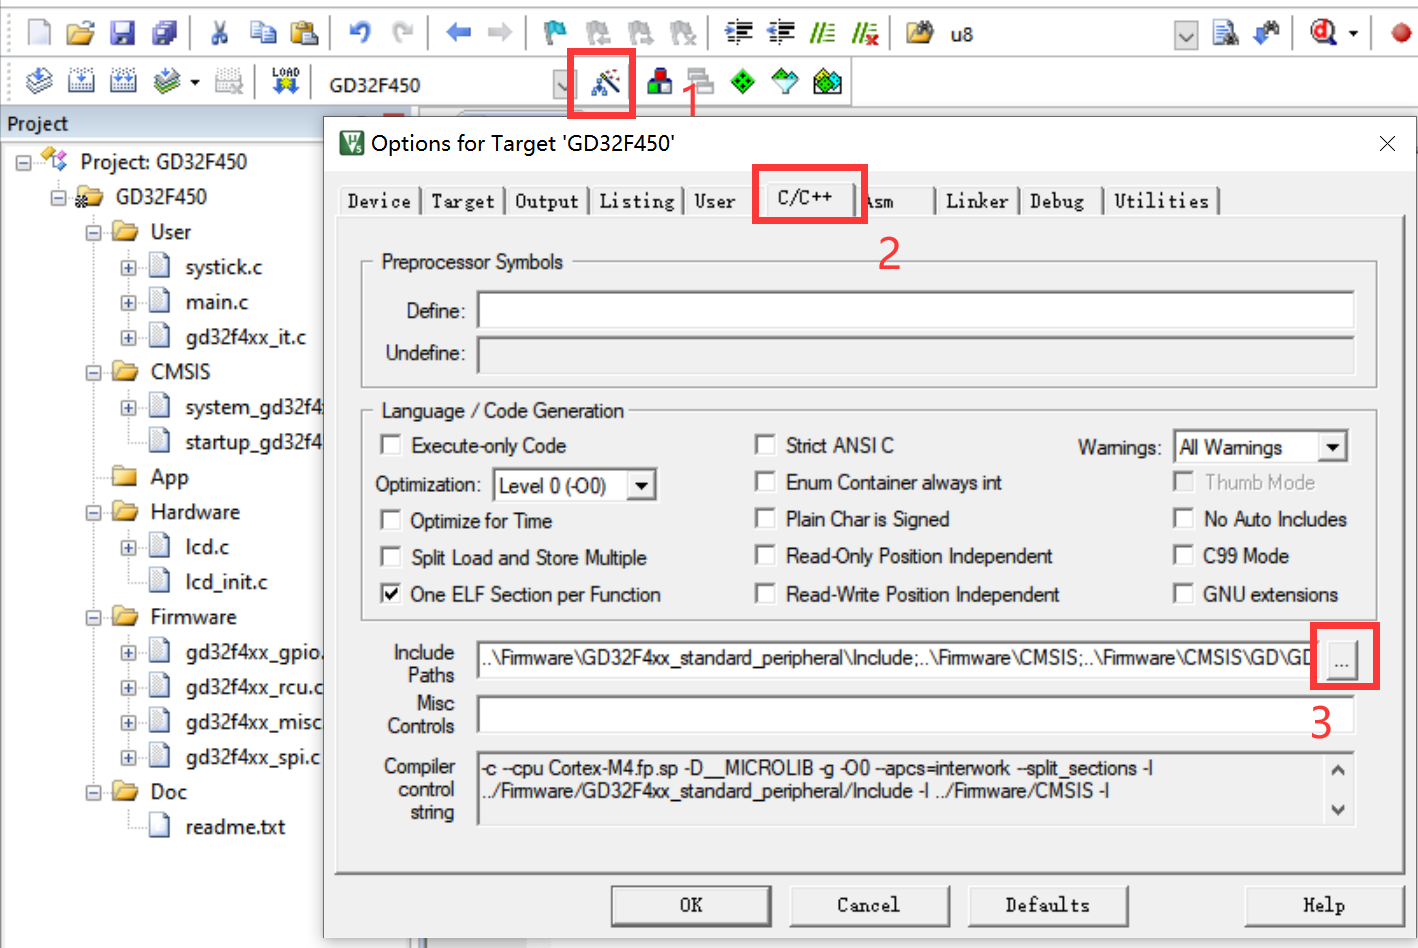
Task: Click the Help button
Action: pyautogui.click(x=1324, y=905)
